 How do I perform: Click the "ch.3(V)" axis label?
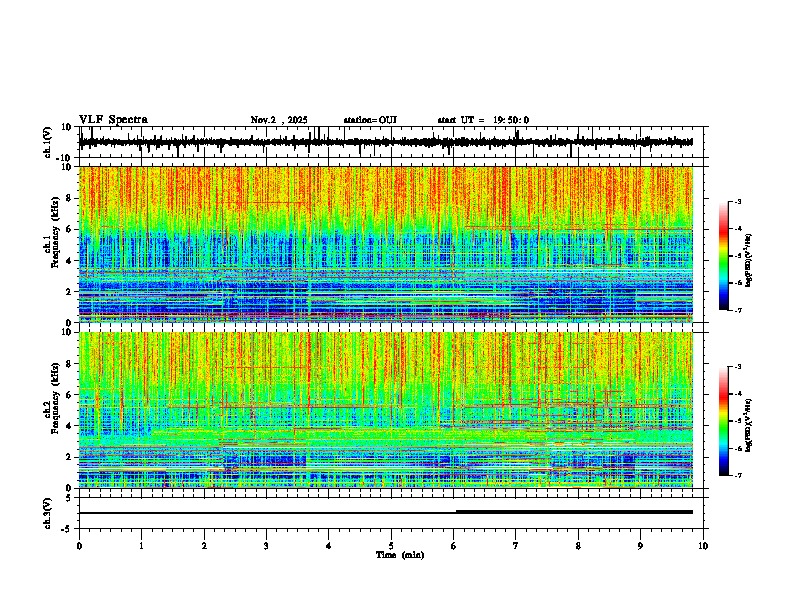[47, 514]
